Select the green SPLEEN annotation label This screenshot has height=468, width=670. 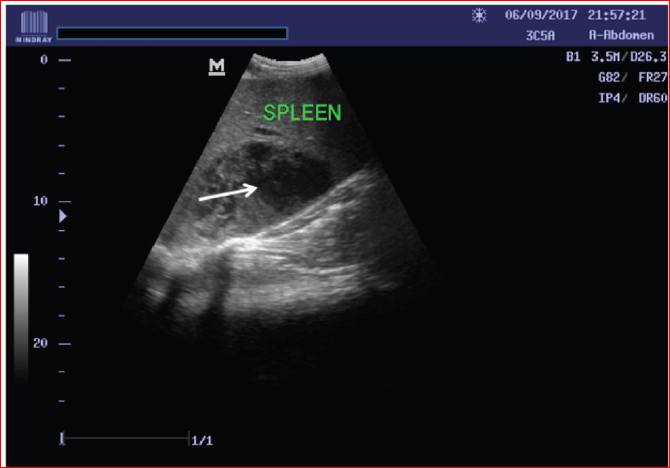click(302, 114)
